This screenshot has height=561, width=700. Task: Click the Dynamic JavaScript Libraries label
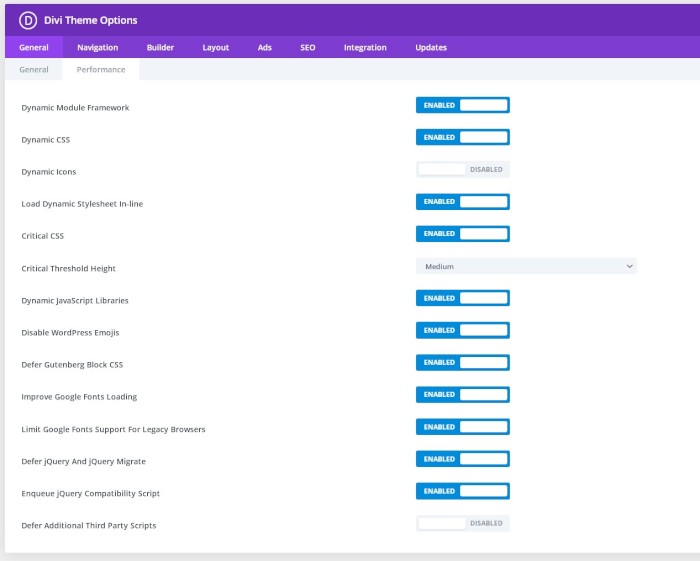(75, 301)
